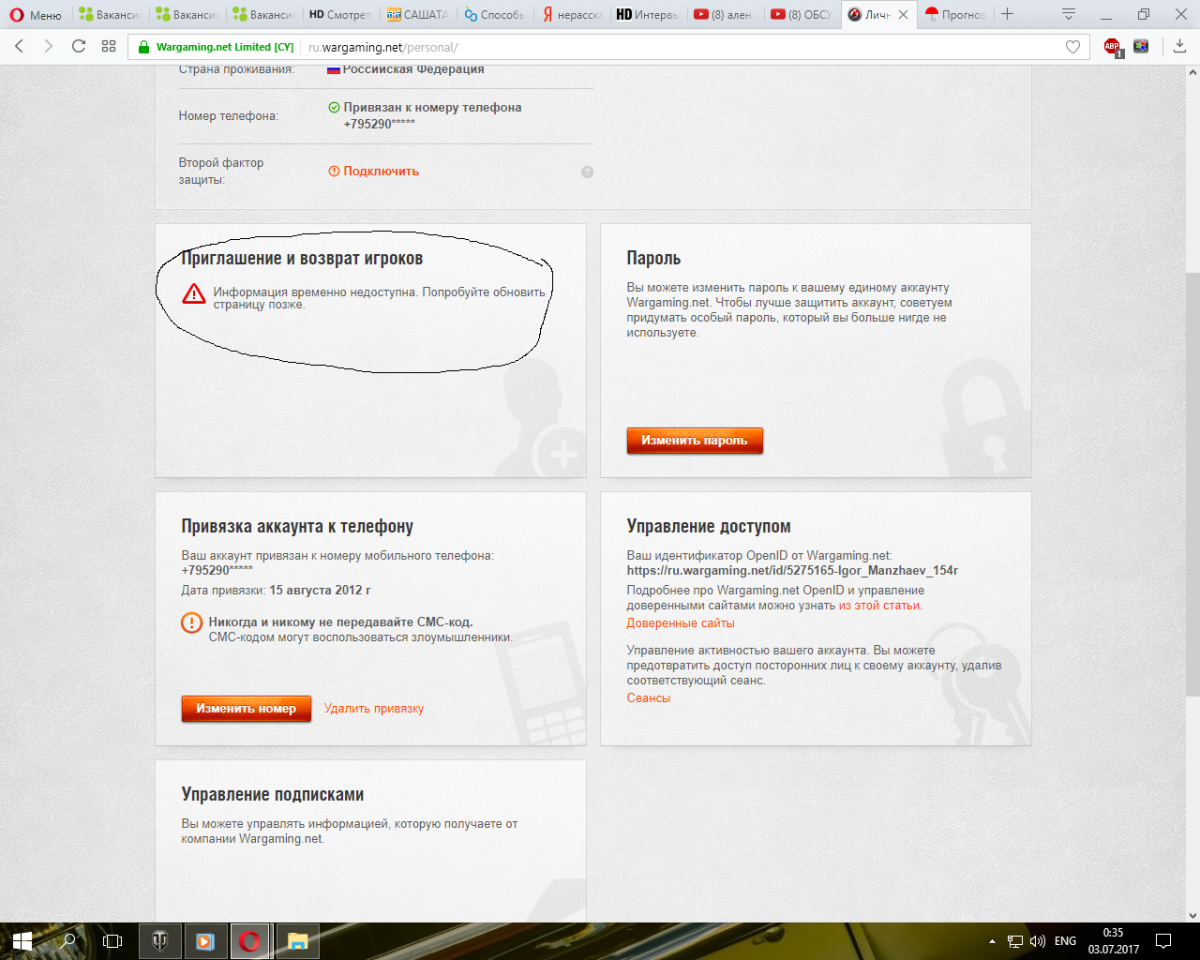Open a new tab with plus button
The height and width of the screenshot is (960, 1200).
tap(1006, 14)
